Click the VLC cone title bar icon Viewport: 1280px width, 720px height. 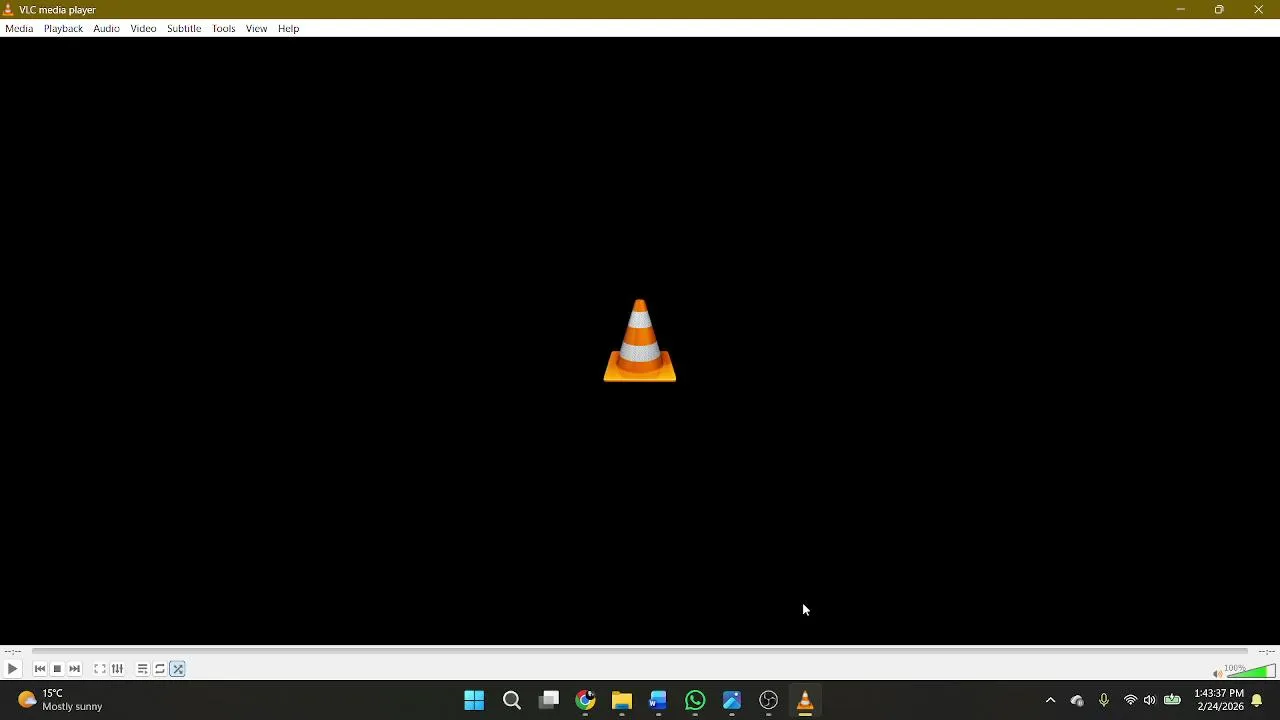(x=9, y=10)
